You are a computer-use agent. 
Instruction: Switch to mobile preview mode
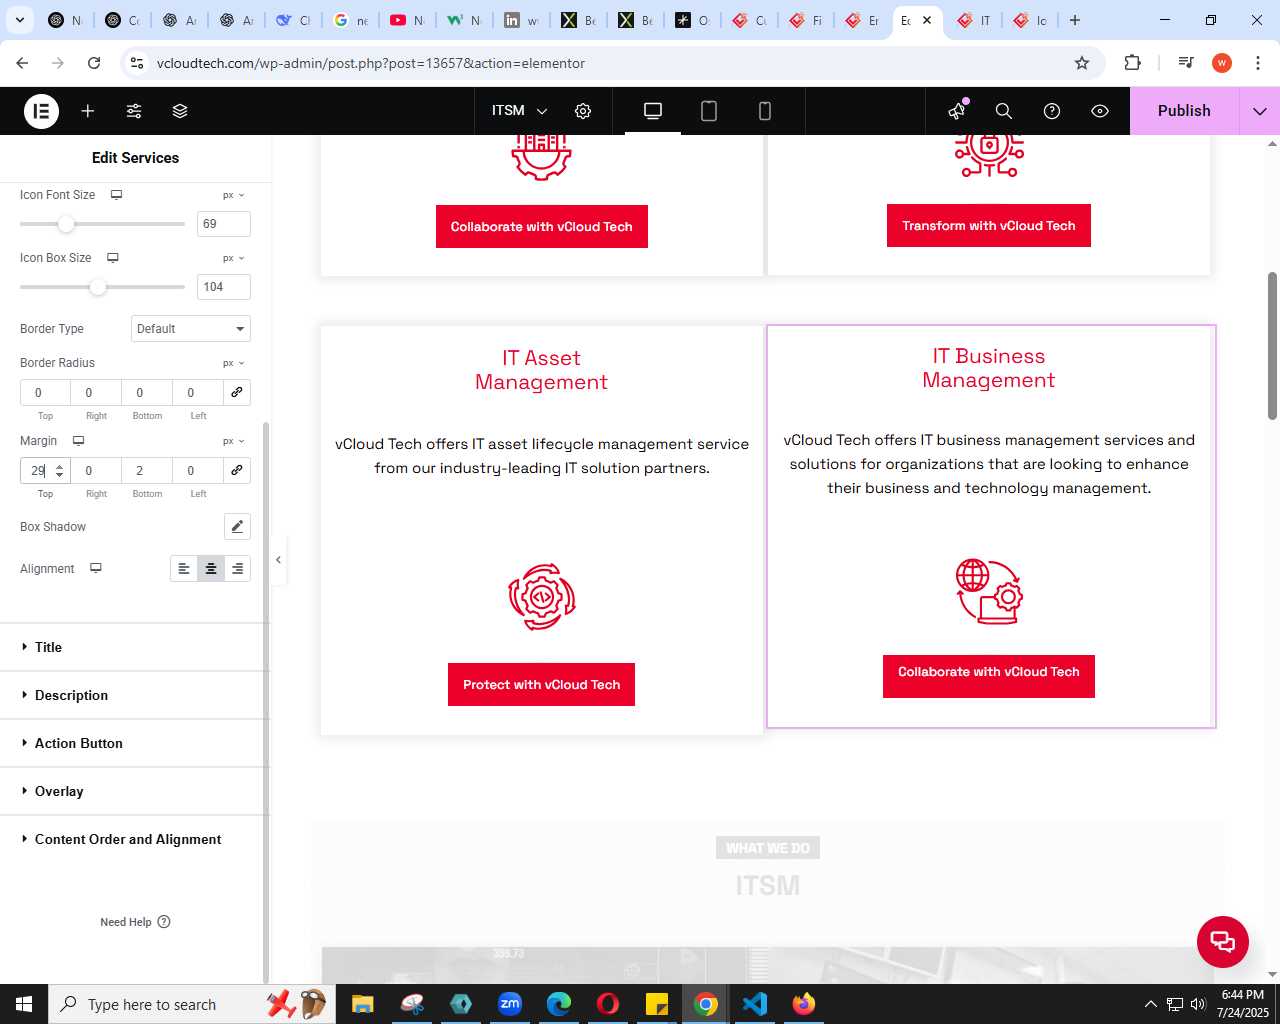tap(765, 111)
